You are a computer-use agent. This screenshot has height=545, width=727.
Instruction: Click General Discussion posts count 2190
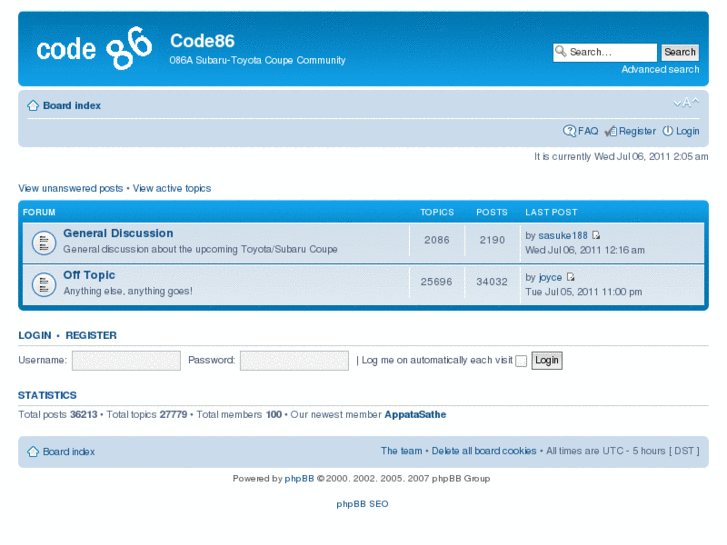click(x=492, y=240)
